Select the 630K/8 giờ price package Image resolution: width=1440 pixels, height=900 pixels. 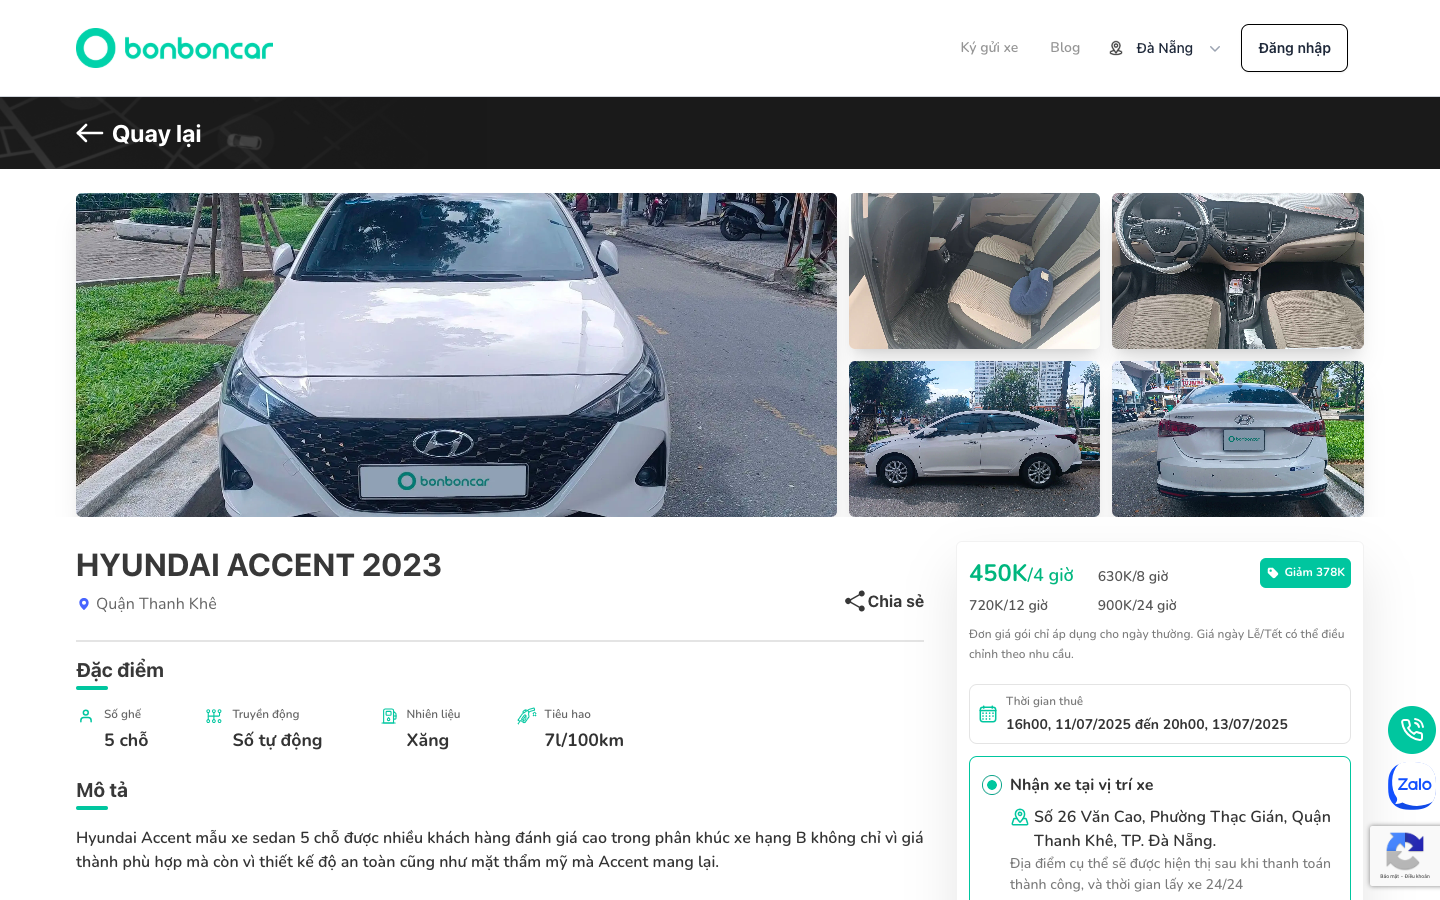(x=1133, y=576)
